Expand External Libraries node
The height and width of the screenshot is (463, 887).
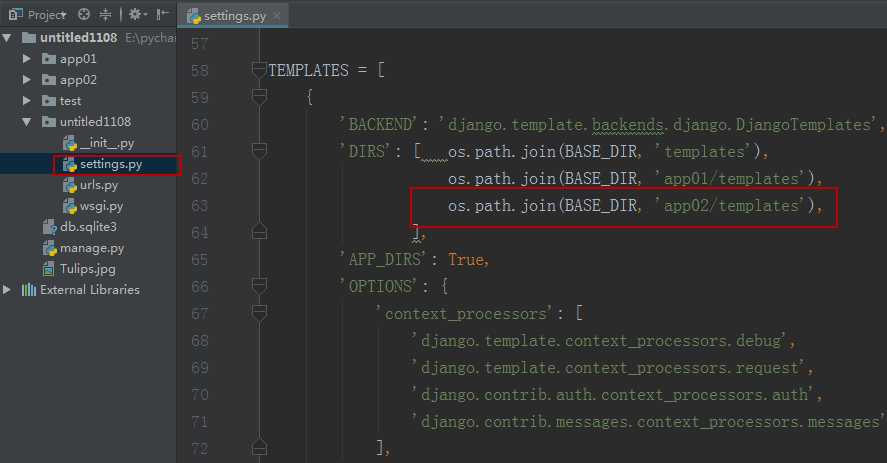[x=7, y=290]
